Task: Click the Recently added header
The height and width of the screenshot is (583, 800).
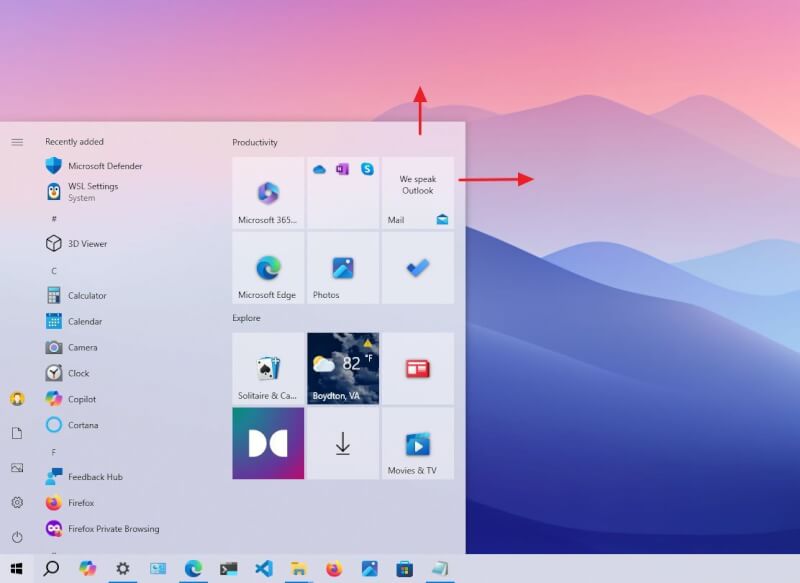Action: 74,142
